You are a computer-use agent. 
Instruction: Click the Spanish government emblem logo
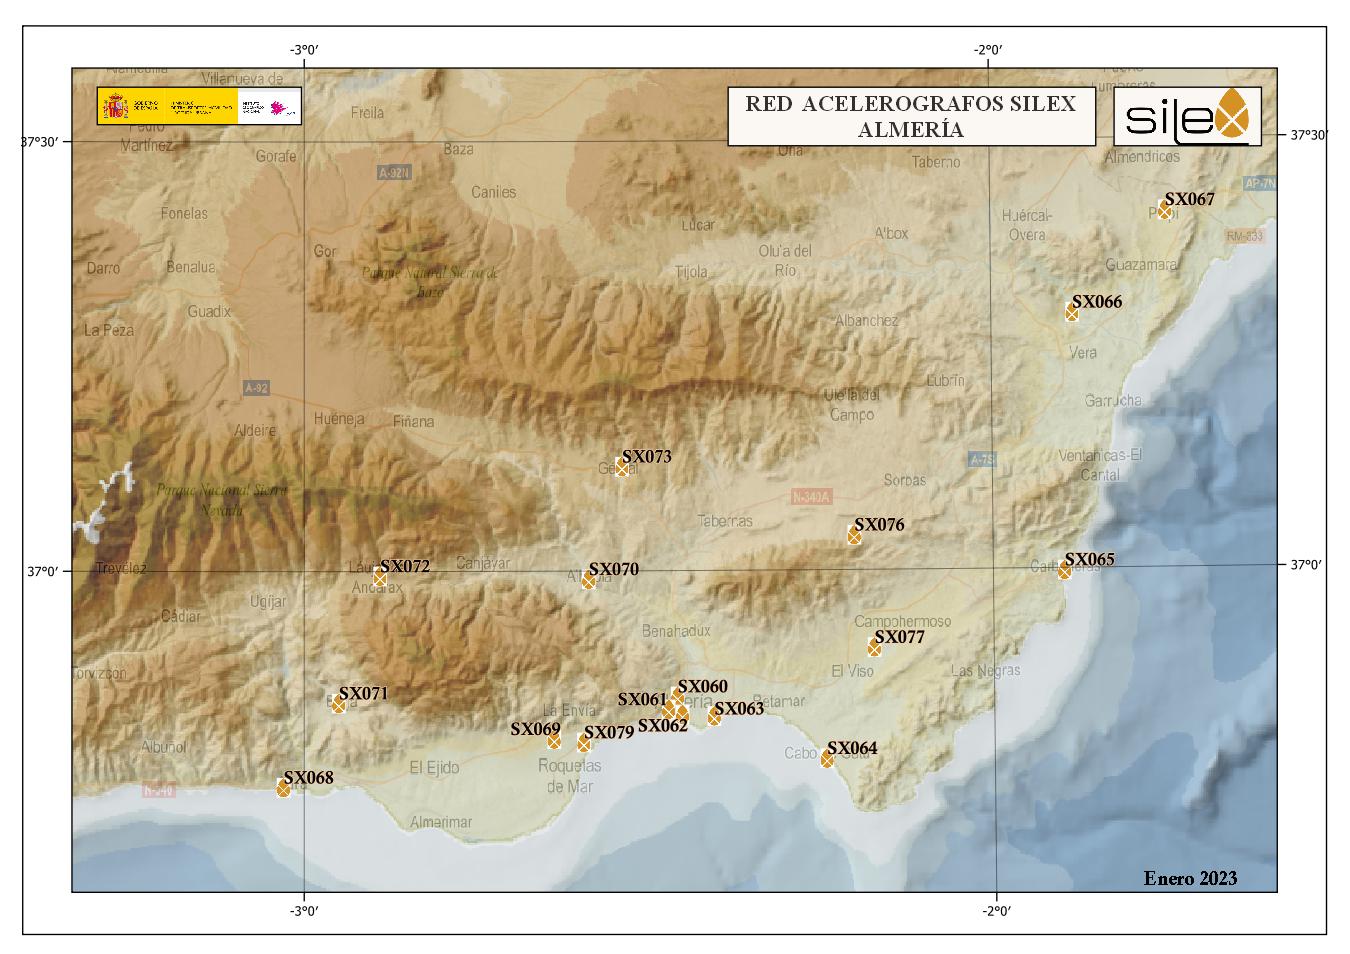(x=117, y=106)
